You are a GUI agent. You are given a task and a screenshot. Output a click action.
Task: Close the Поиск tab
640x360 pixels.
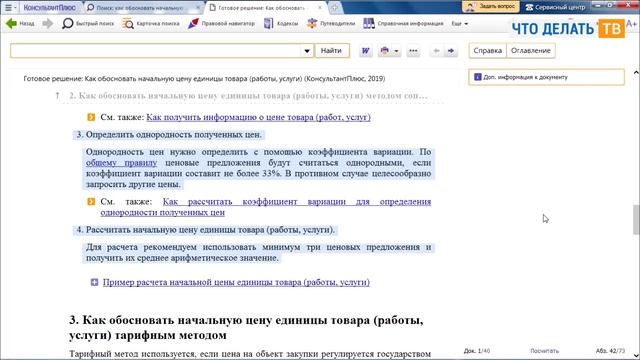point(198,8)
